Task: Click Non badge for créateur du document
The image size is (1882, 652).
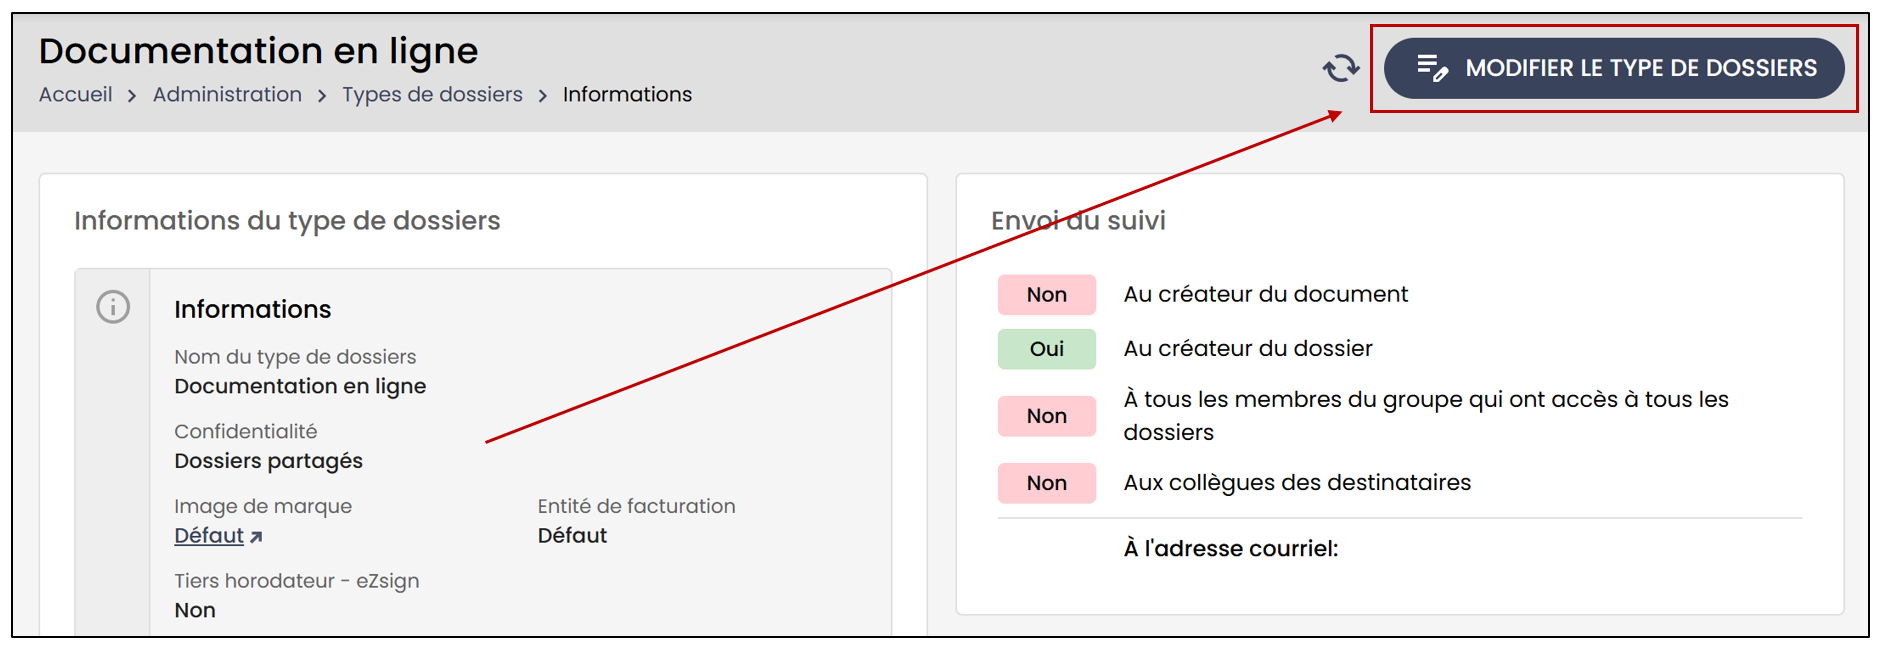Action: click(1046, 295)
